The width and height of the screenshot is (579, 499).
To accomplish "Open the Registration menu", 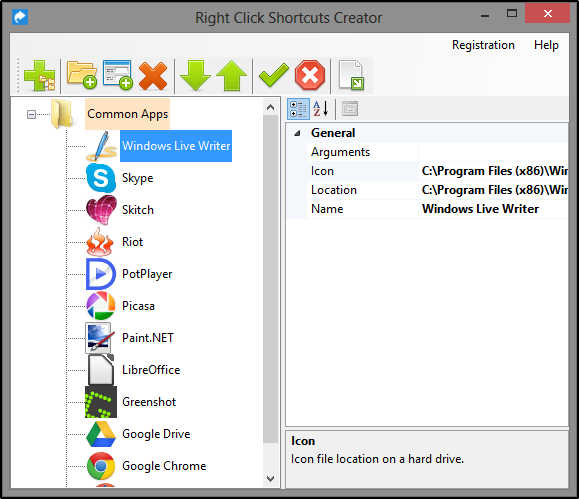I will point(483,45).
